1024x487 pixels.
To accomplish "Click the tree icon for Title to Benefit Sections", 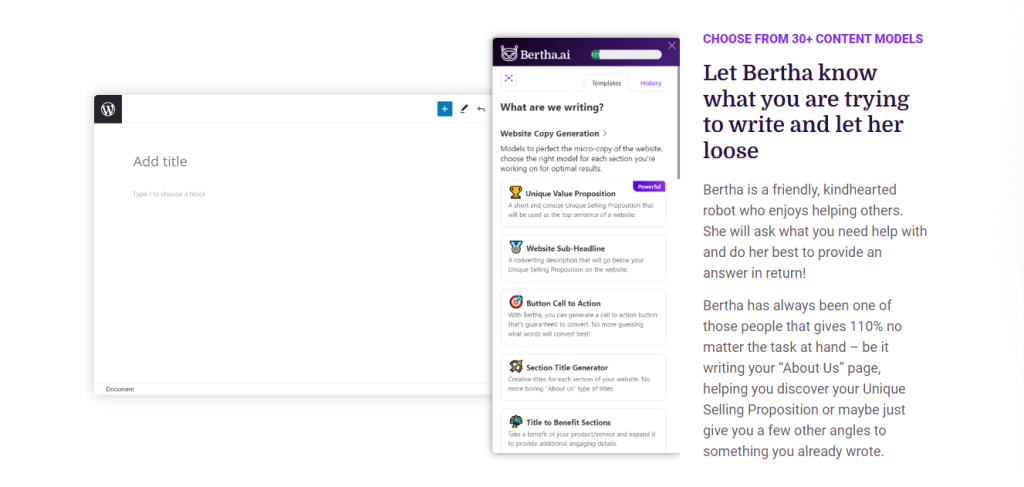I will tap(515, 422).
